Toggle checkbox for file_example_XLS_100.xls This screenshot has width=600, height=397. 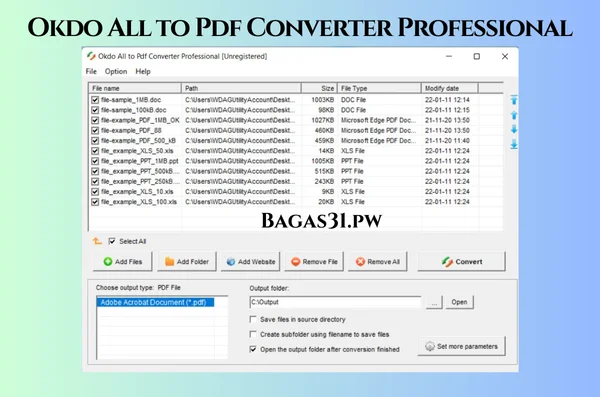pyautogui.click(x=95, y=202)
